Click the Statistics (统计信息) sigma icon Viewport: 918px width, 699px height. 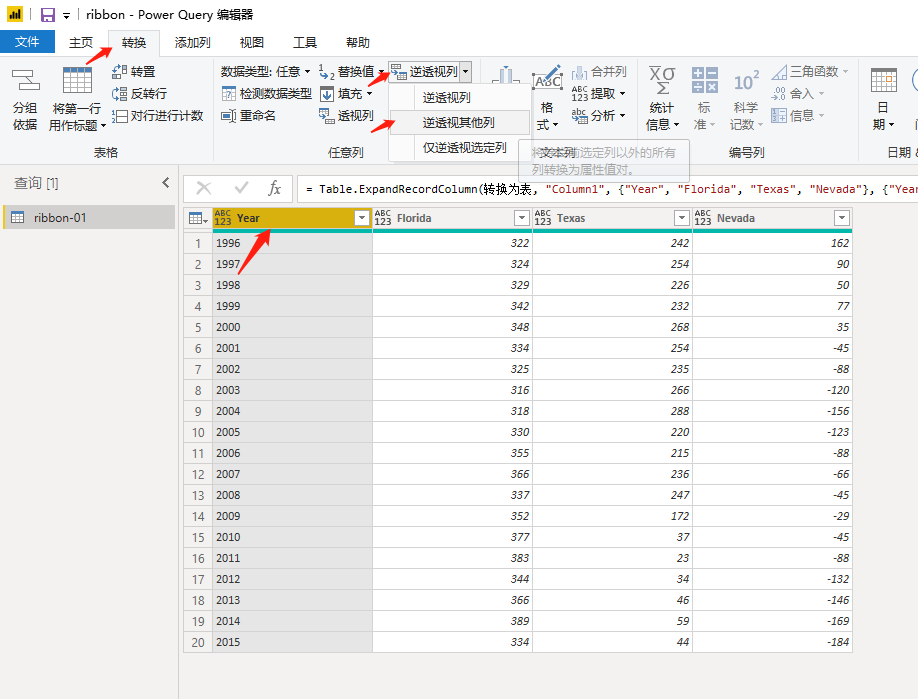pyautogui.click(x=661, y=82)
